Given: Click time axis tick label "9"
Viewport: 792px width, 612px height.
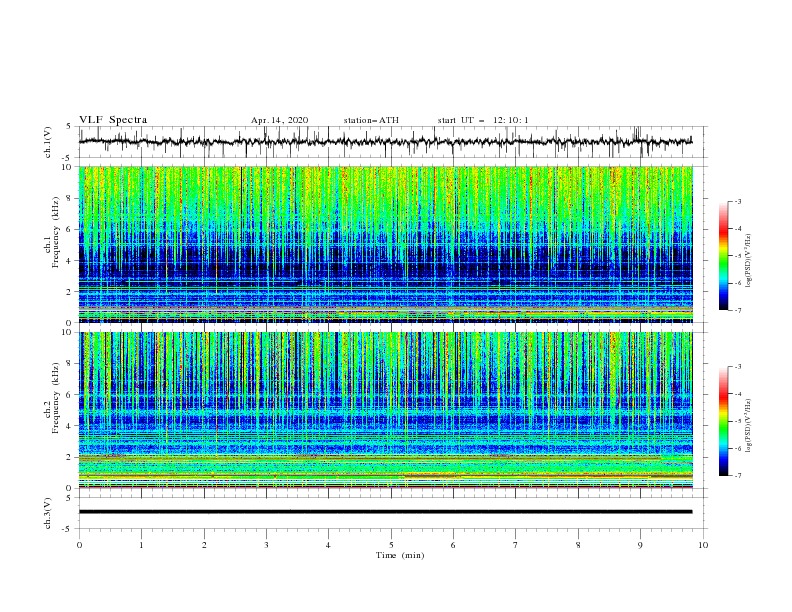Looking at the screenshot, I should pos(640,545).
